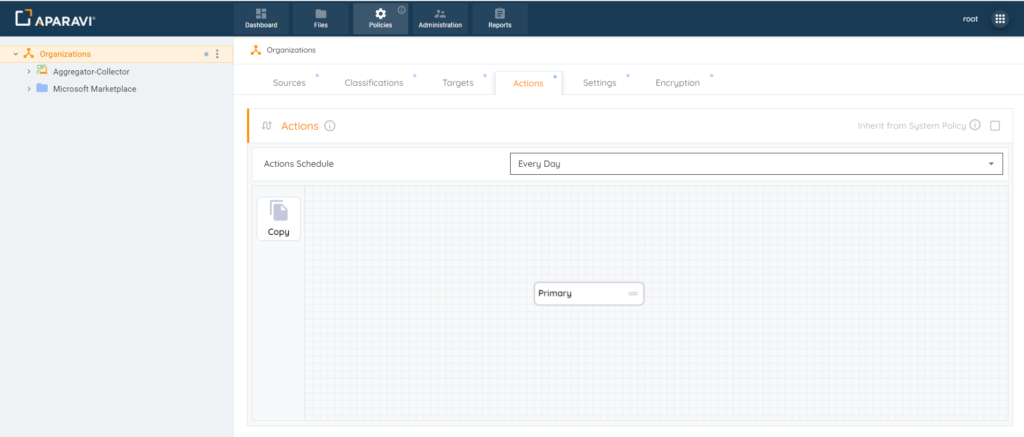Select Microsoft Marketplace tree item
The width and height of the screenshot is (1024, 437).
point(95,89)
